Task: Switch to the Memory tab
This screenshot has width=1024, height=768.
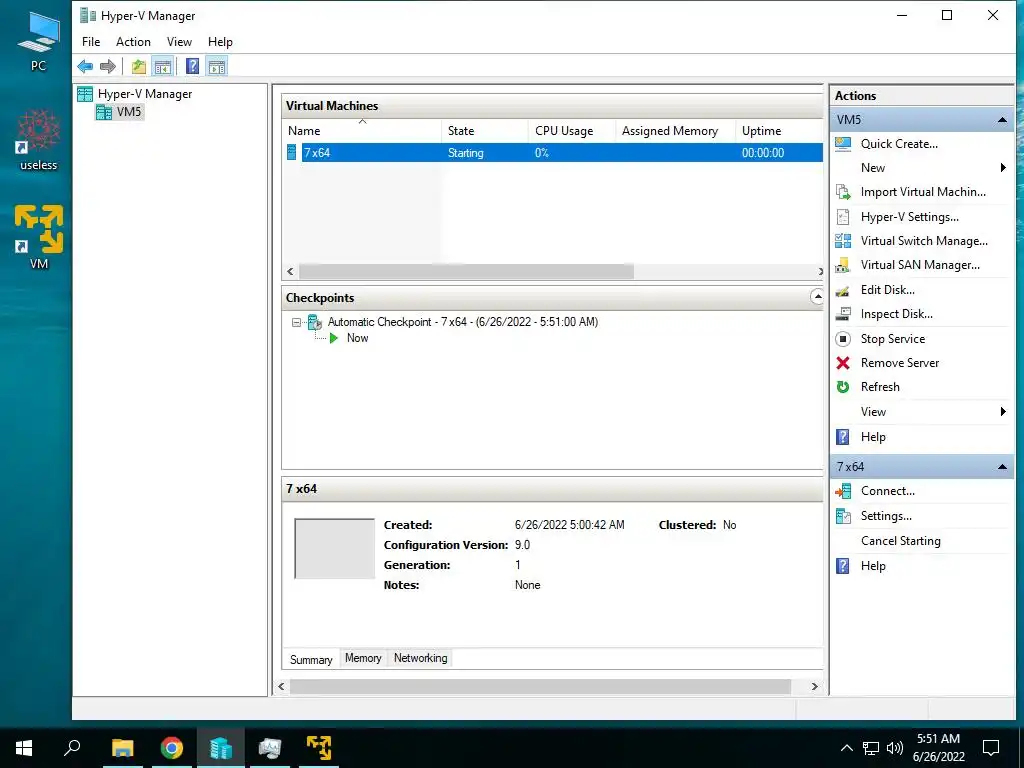Action: pos(363,658)
